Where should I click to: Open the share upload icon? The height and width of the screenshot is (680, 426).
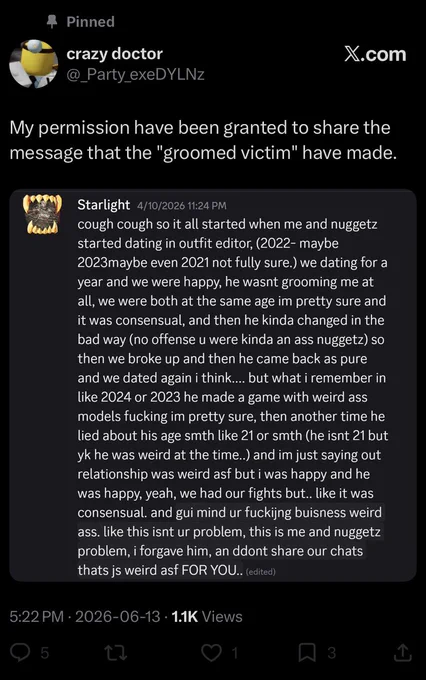(x=402, y=653)
